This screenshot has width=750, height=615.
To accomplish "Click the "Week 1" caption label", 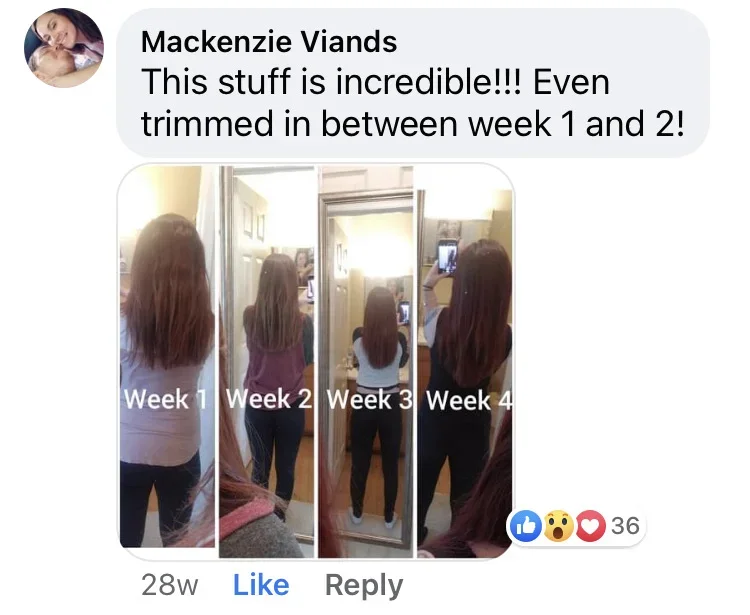I will (x=165, y=399).
